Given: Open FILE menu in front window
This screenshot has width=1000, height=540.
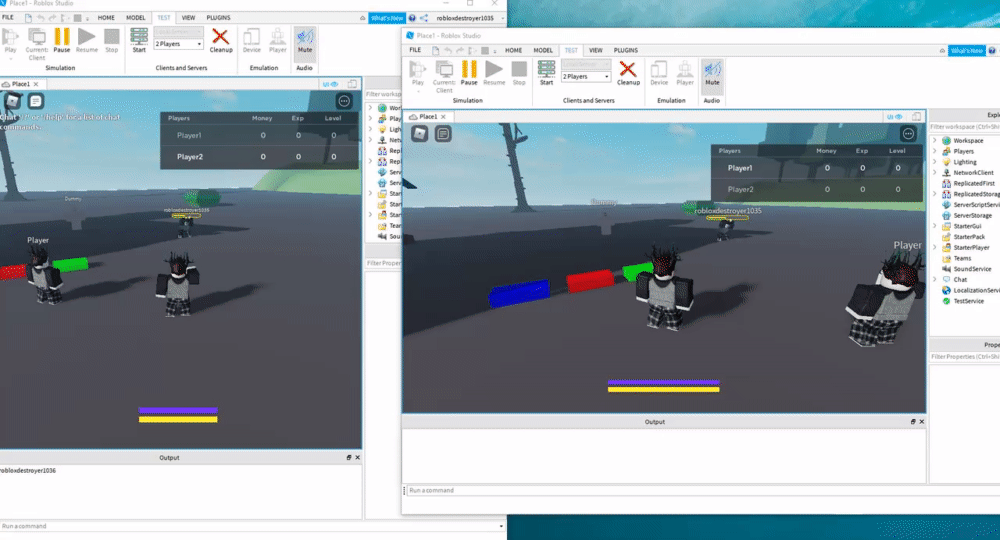Looking at the screenshot, I should tap(415, 50).
